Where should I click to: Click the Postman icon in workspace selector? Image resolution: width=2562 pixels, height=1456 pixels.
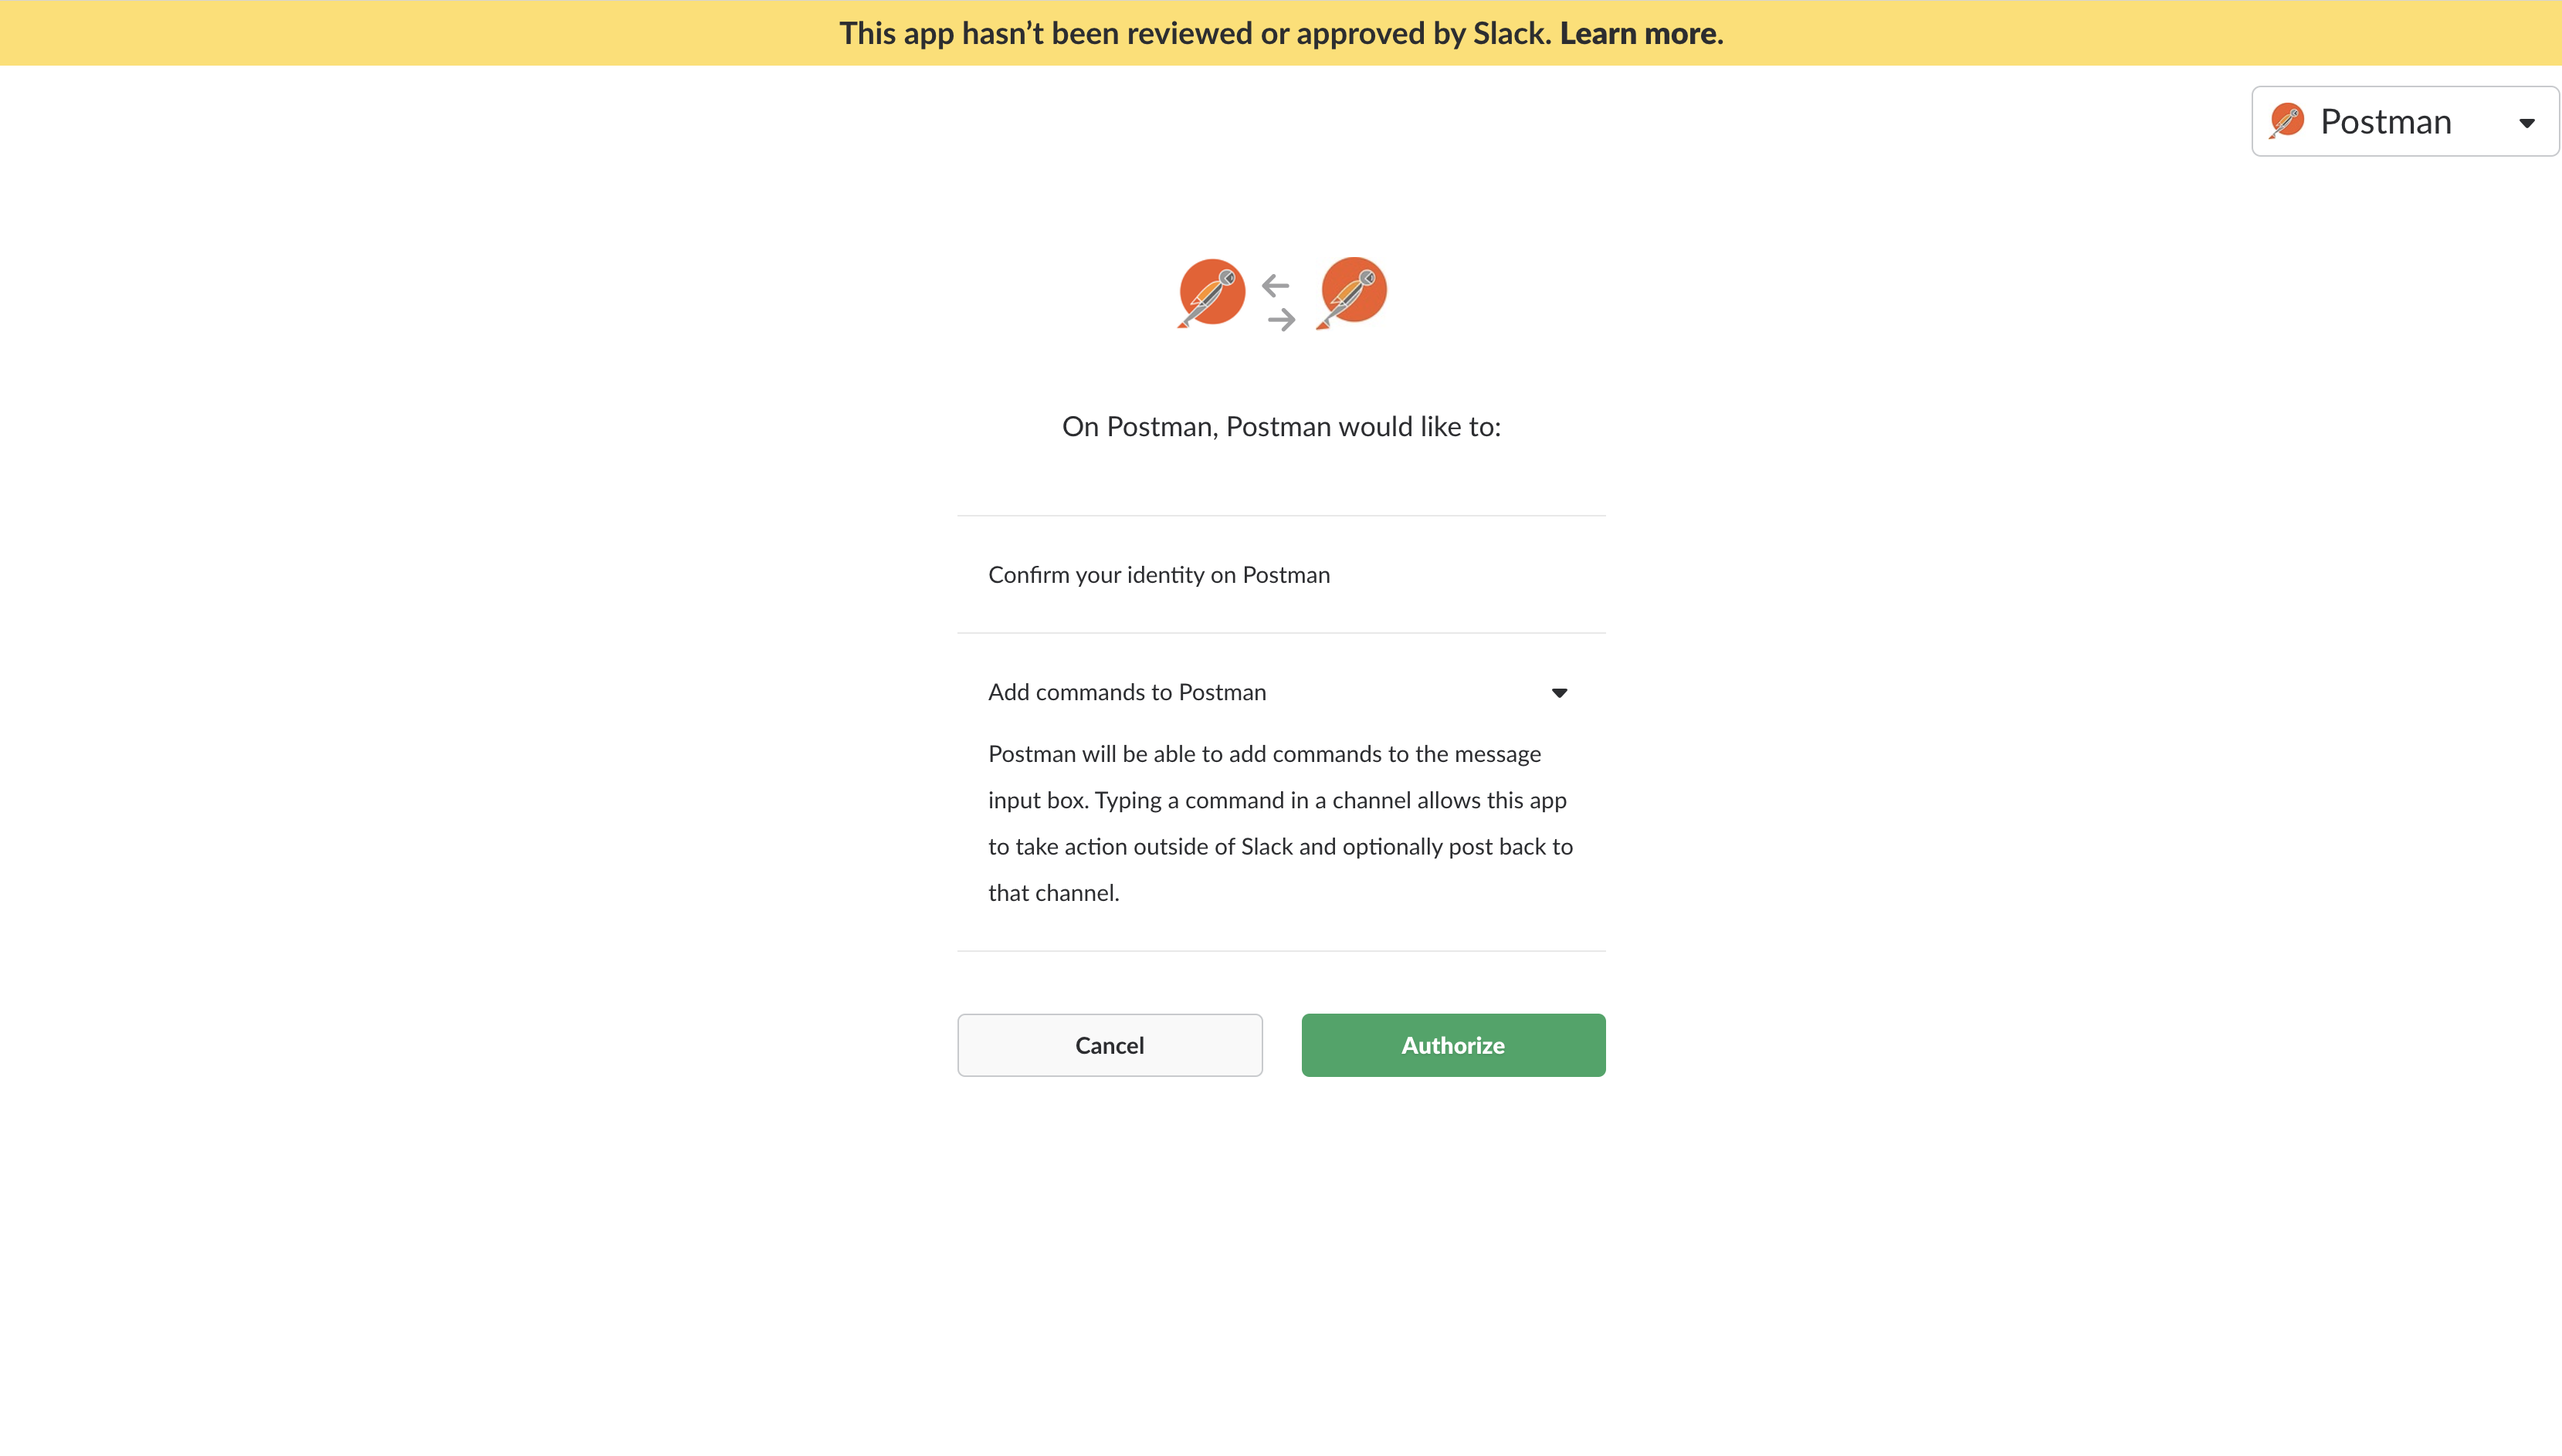point(2286,121)
